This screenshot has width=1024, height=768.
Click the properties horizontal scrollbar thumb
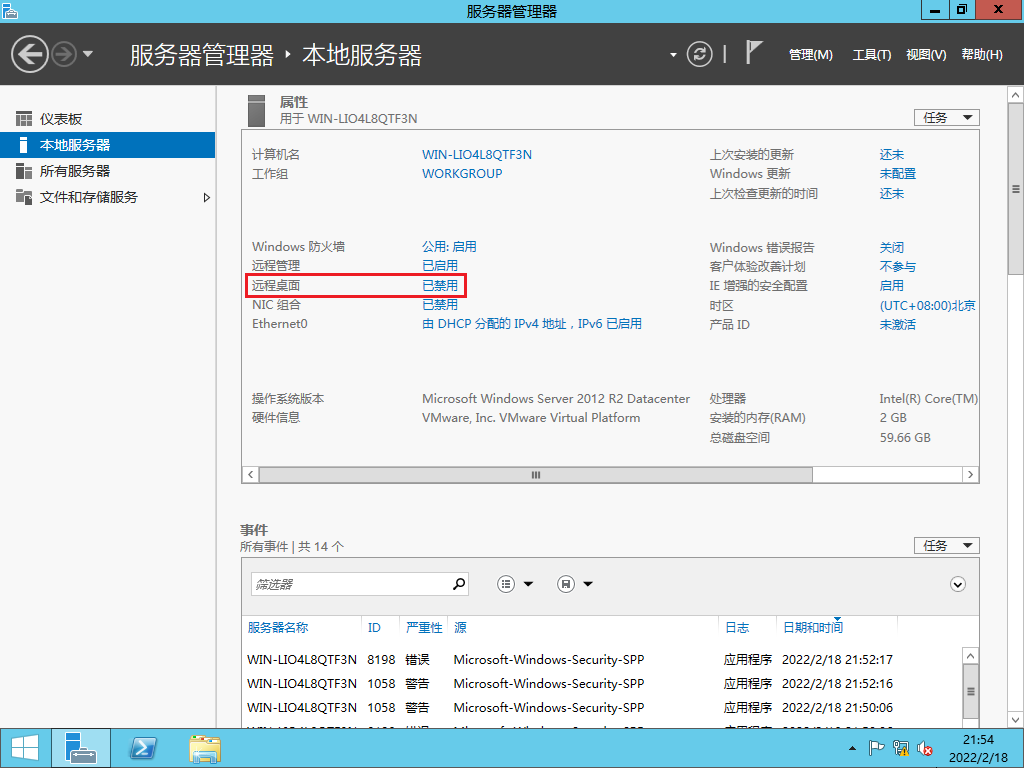[x=536, y=475]
